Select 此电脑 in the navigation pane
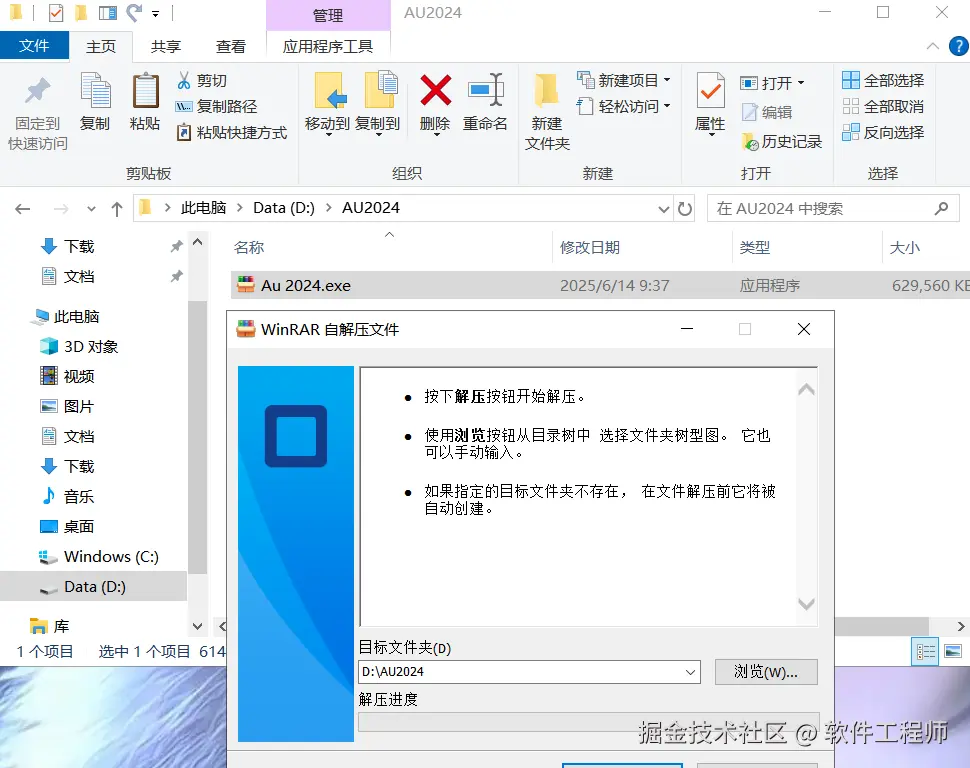 (76, 317)
